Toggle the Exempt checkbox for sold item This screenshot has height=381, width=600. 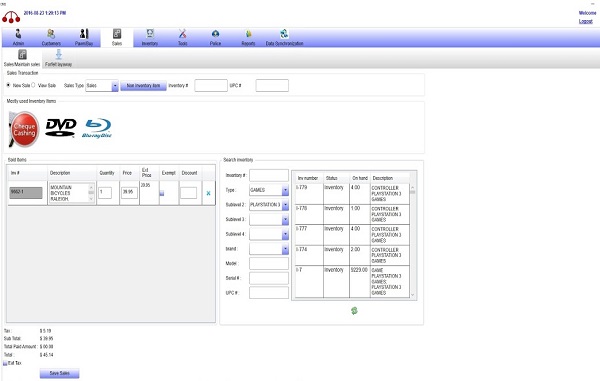(162, 193)
